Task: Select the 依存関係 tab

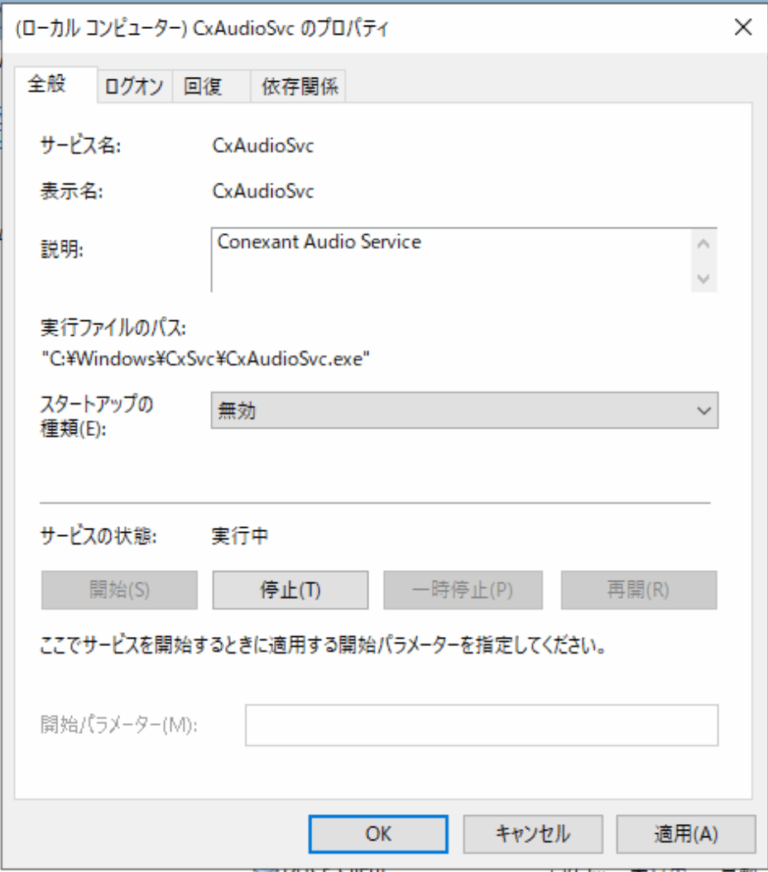Action: 302,86
